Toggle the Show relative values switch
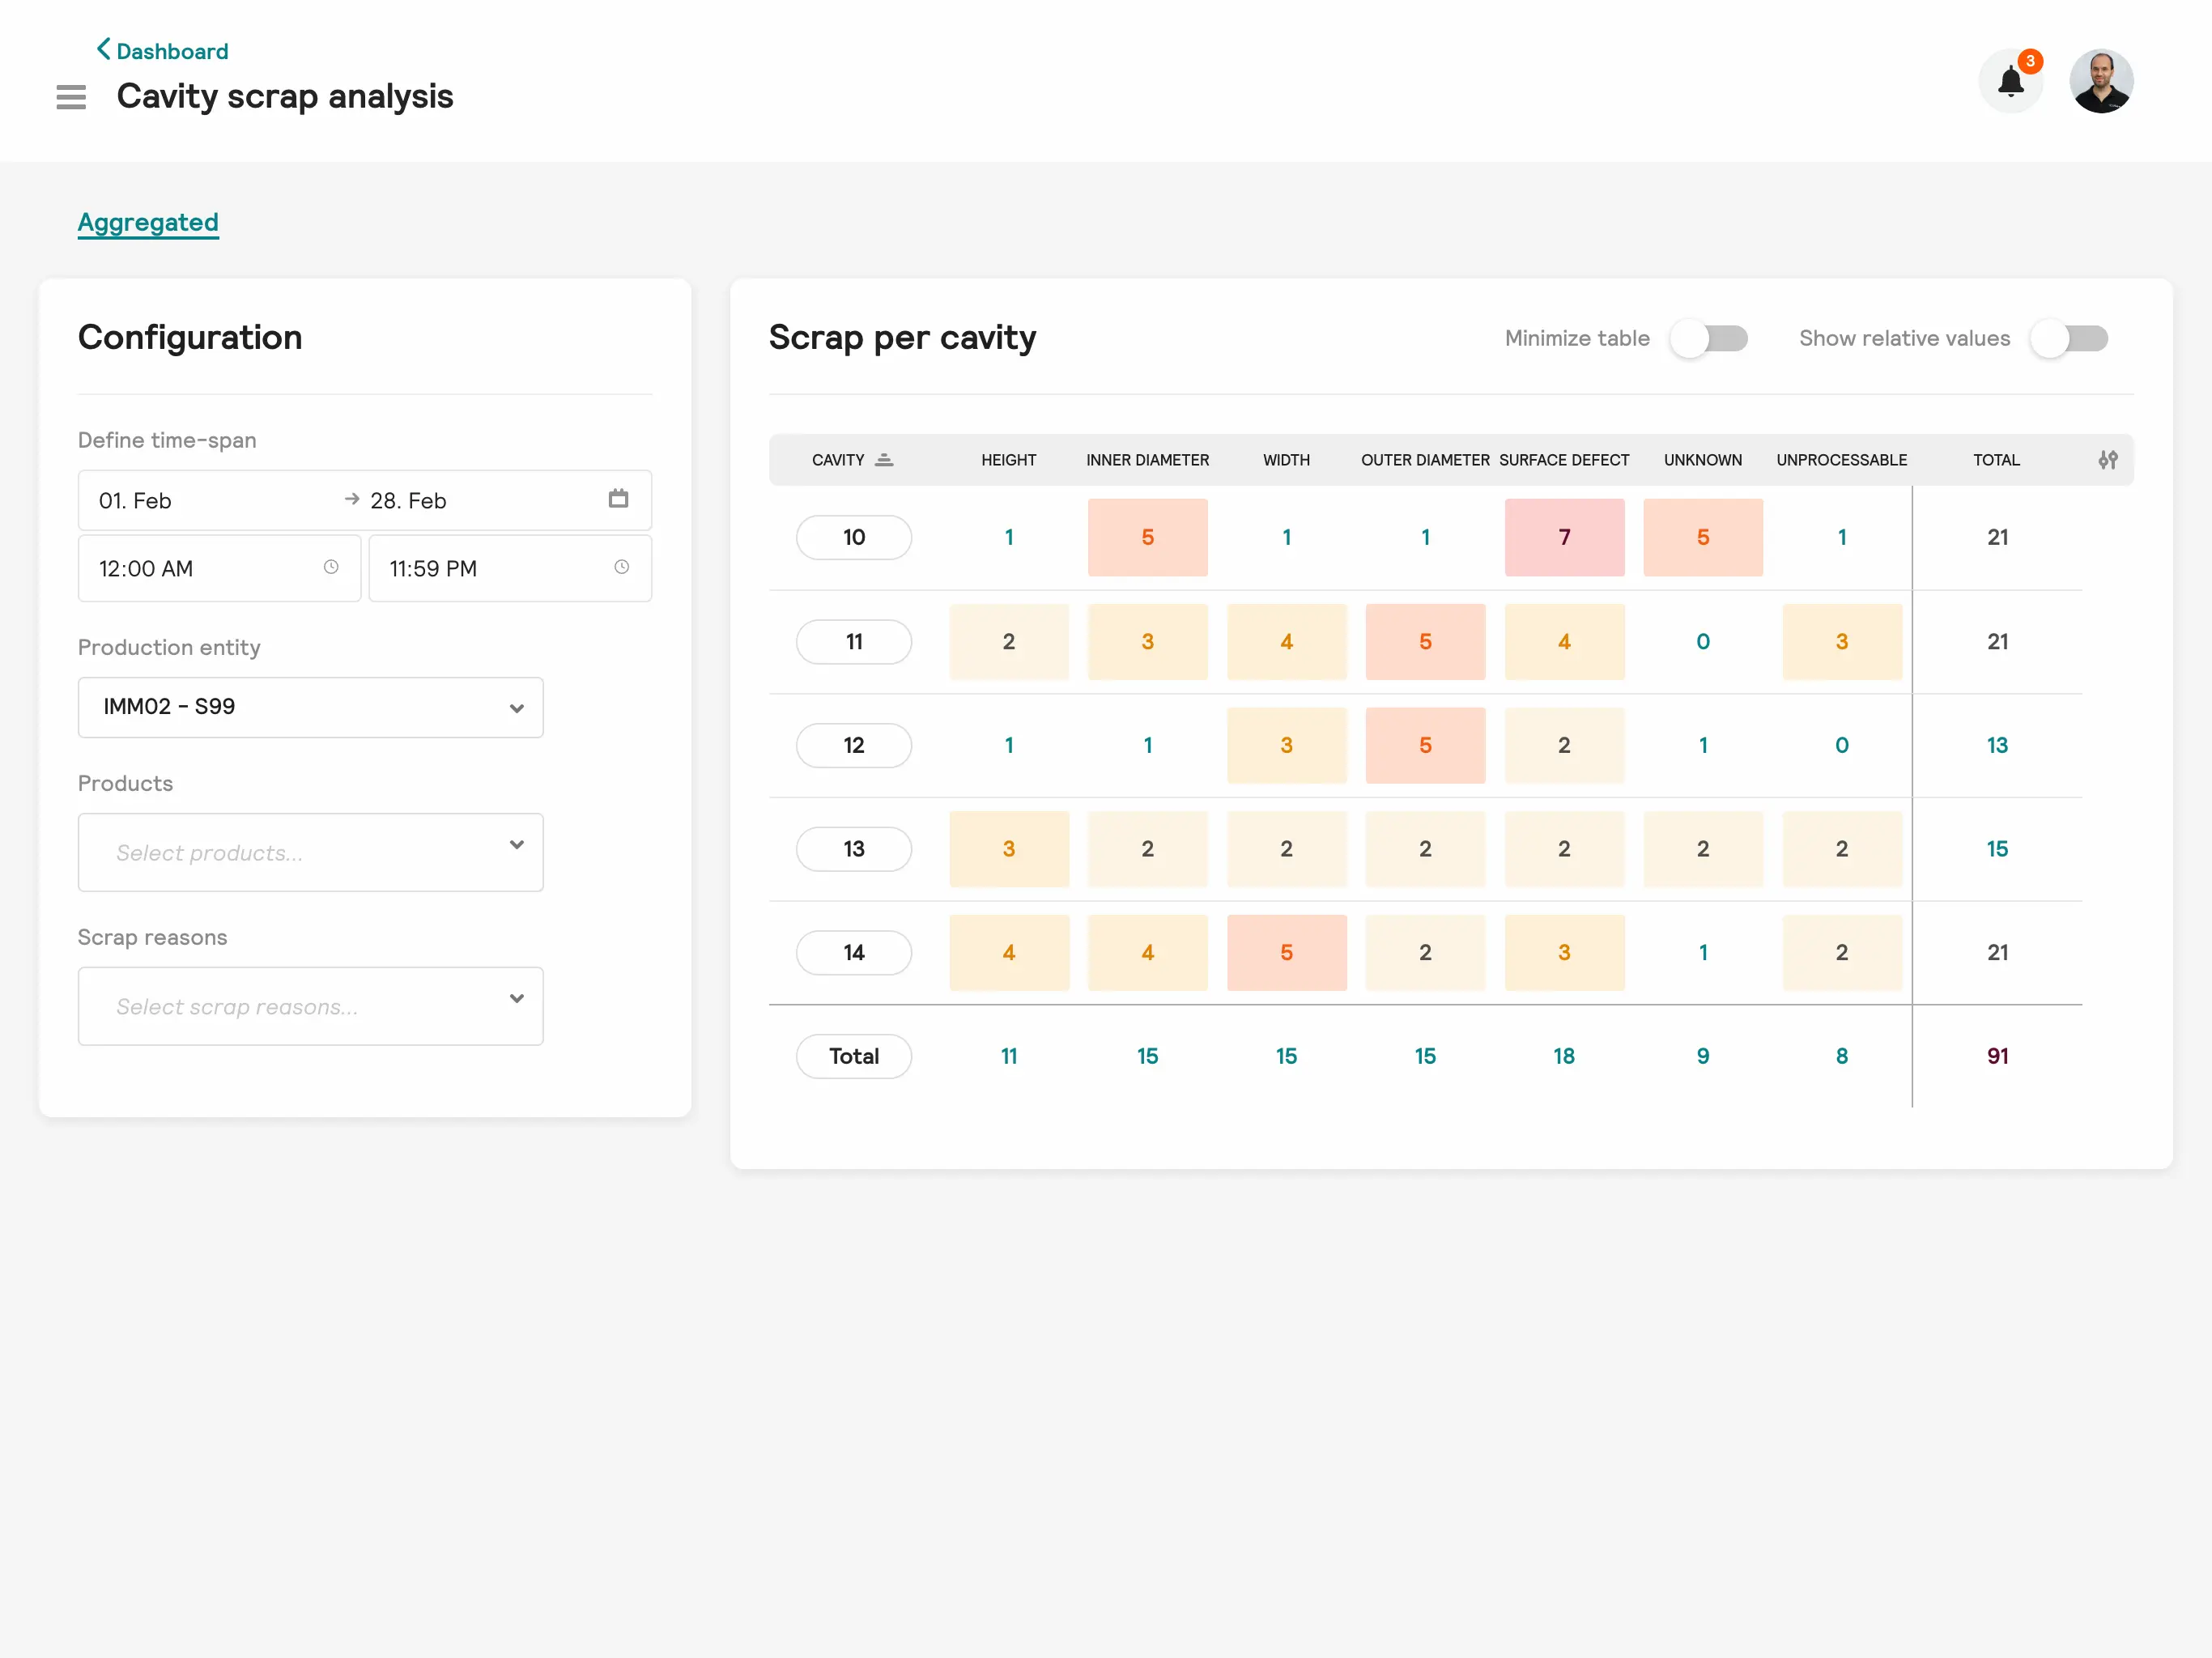The width and height of the screenshot is (2212, 1658). 2069,339
